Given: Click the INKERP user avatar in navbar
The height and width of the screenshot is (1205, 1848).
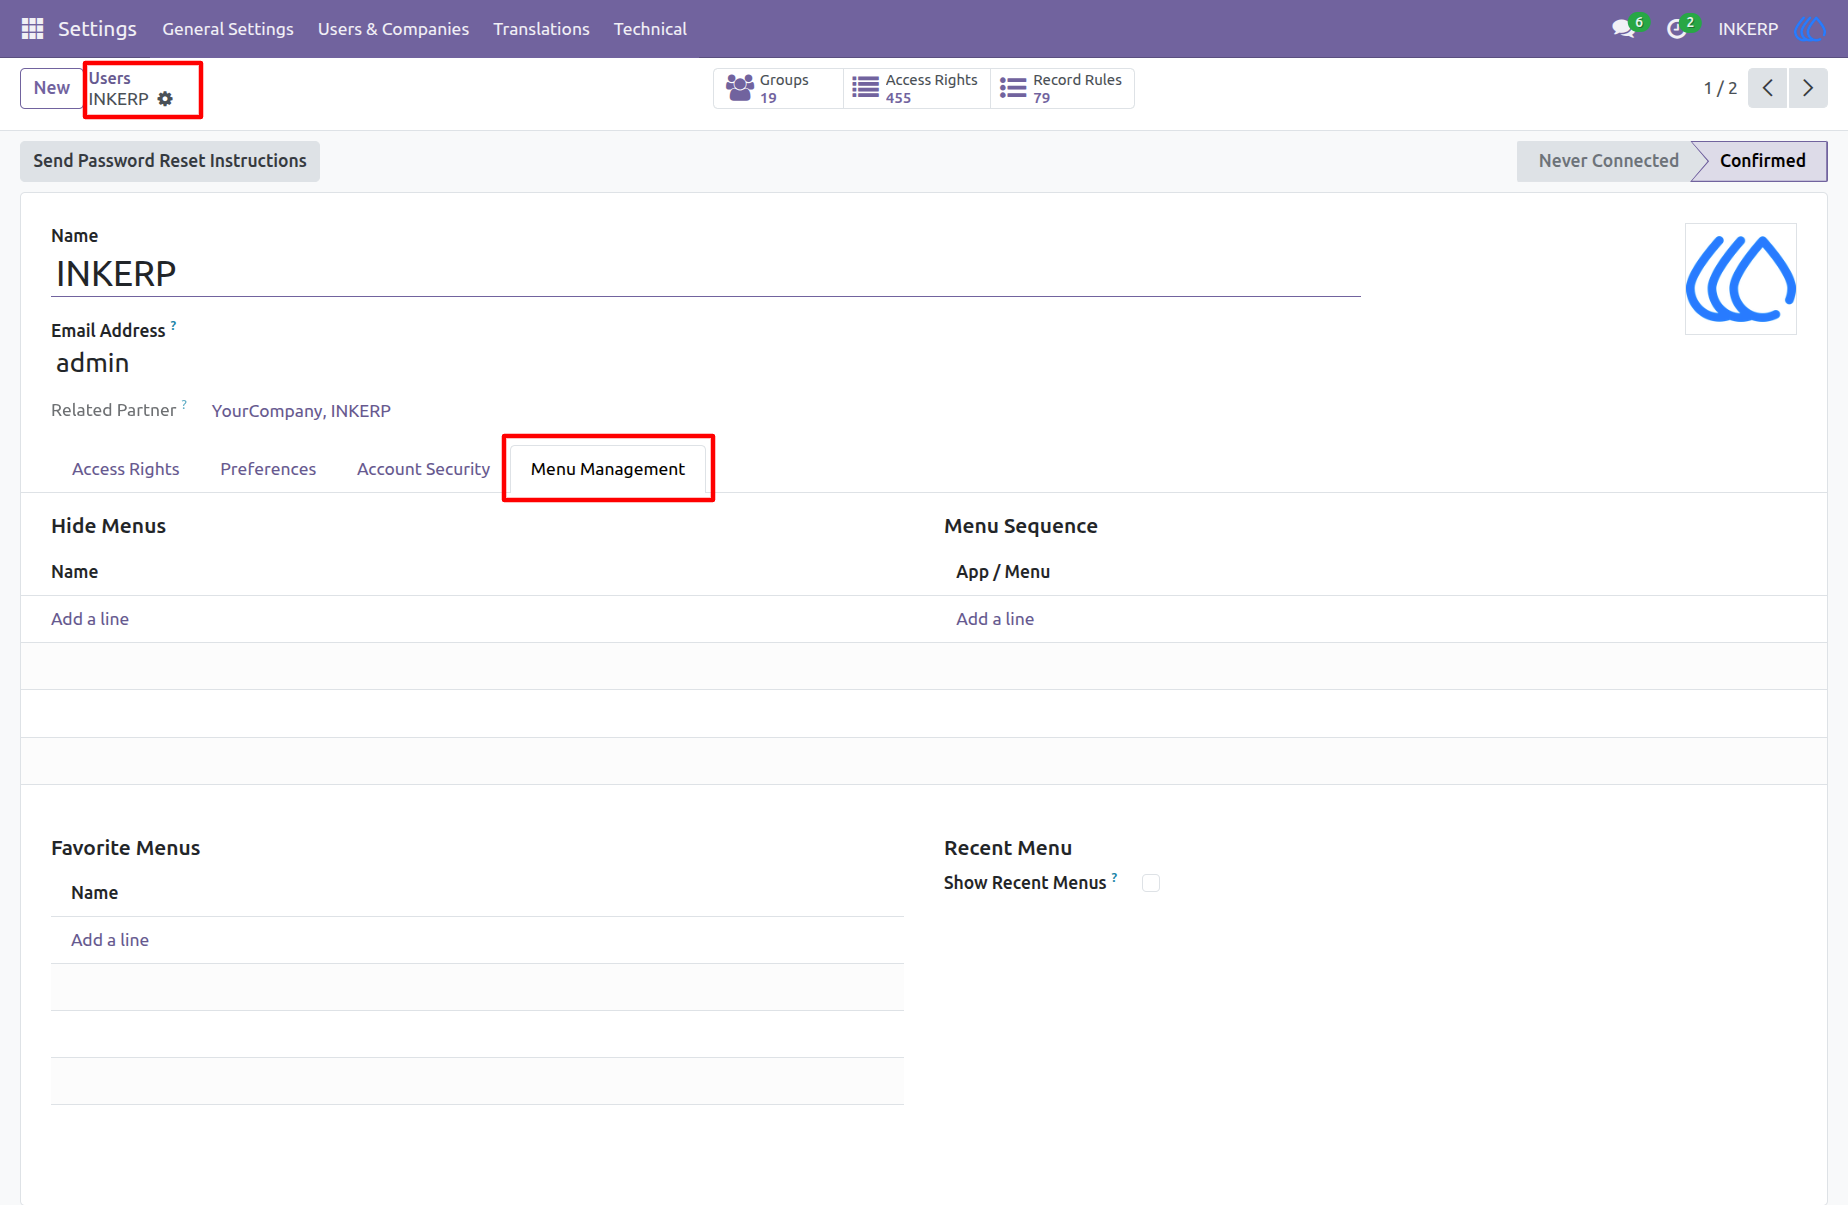Looking at the screenshot, I should pos(1809,29).
